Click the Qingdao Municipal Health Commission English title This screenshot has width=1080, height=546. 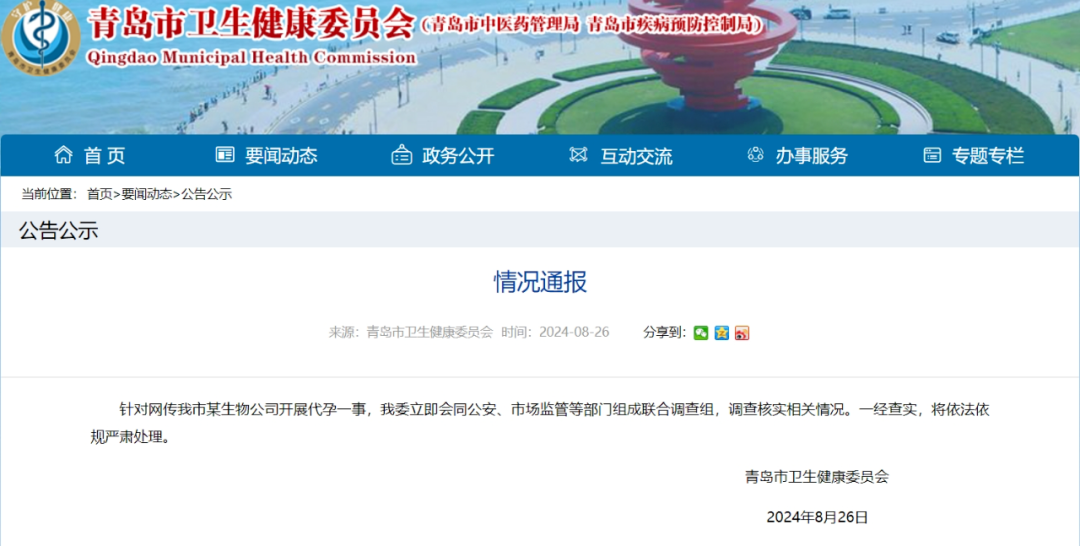251,58
